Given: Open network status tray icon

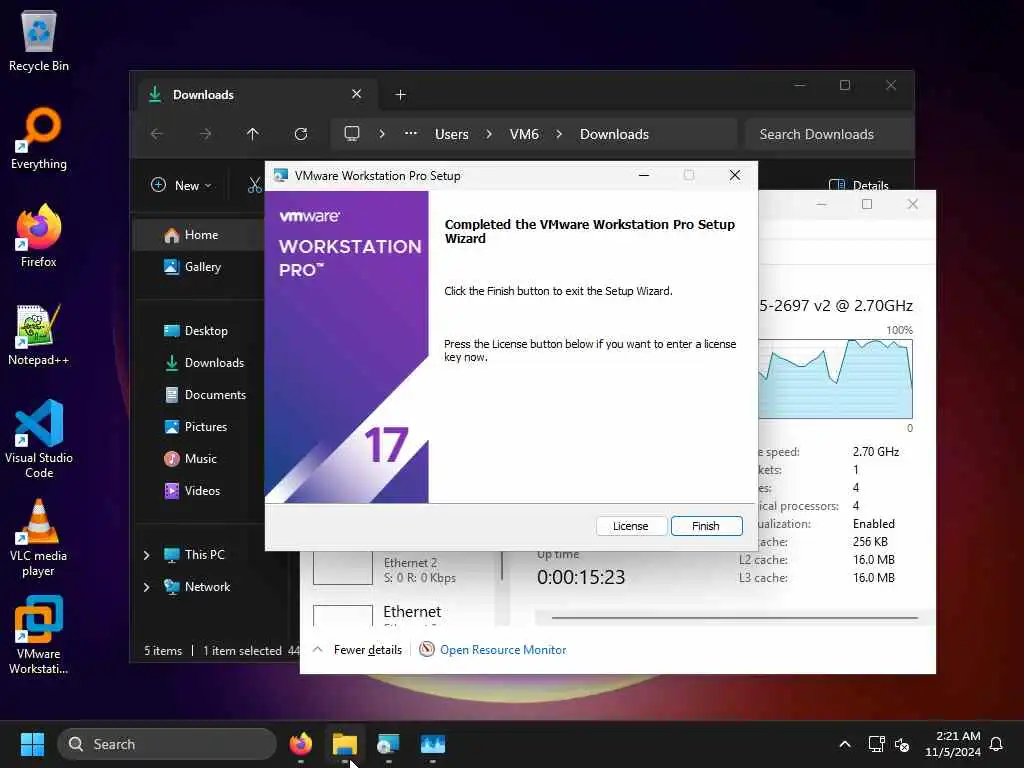Looking at the screenshot, I should [x=876, y=744].
